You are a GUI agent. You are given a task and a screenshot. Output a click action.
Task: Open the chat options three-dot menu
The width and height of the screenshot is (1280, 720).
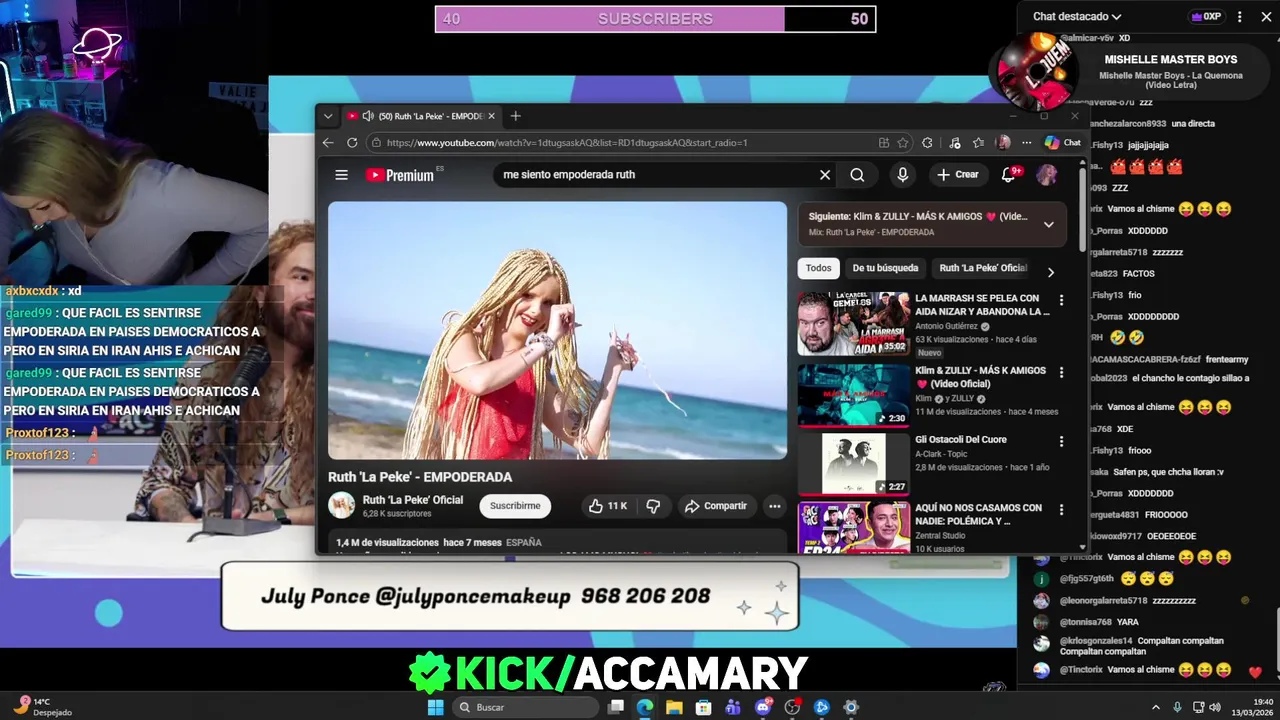(x=1240, y=17)
